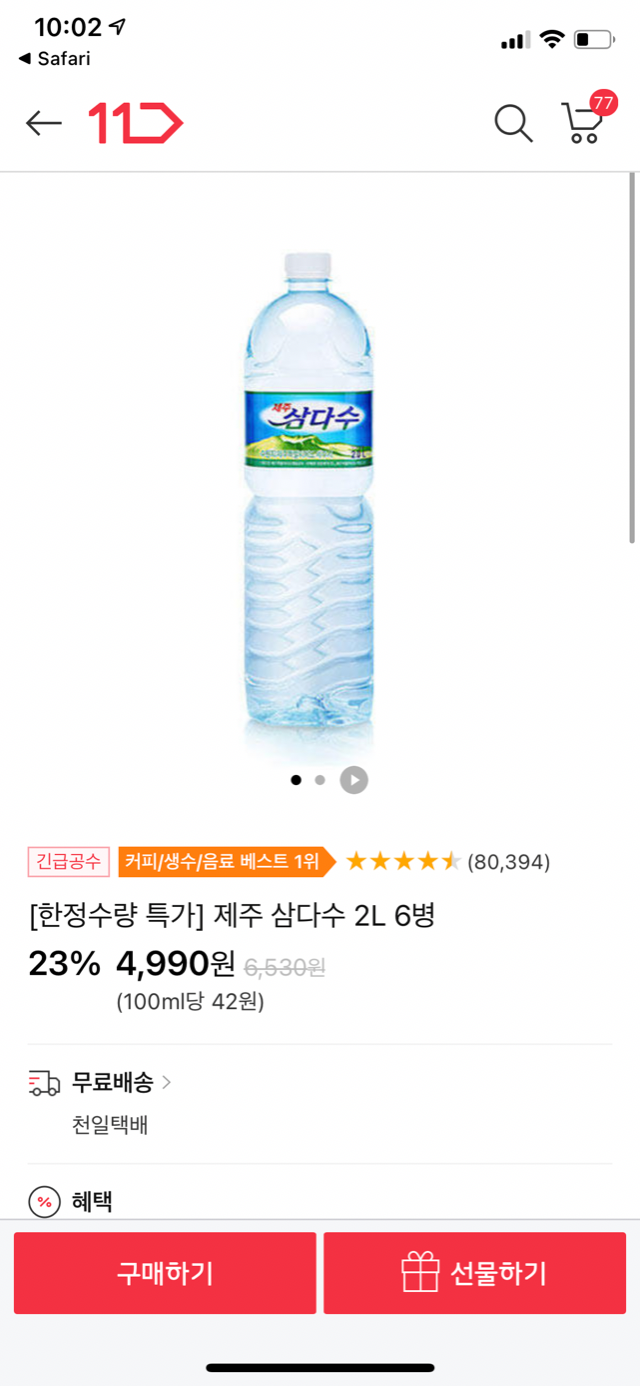Tap the back arrow icon
The width and height of the screenshot is (640, 1386).
tap(44, 123)
